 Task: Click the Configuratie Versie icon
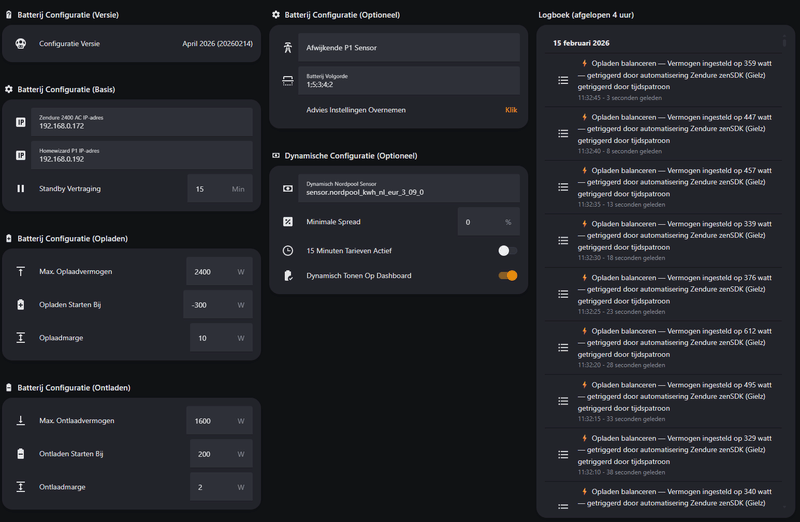[21, 44]
